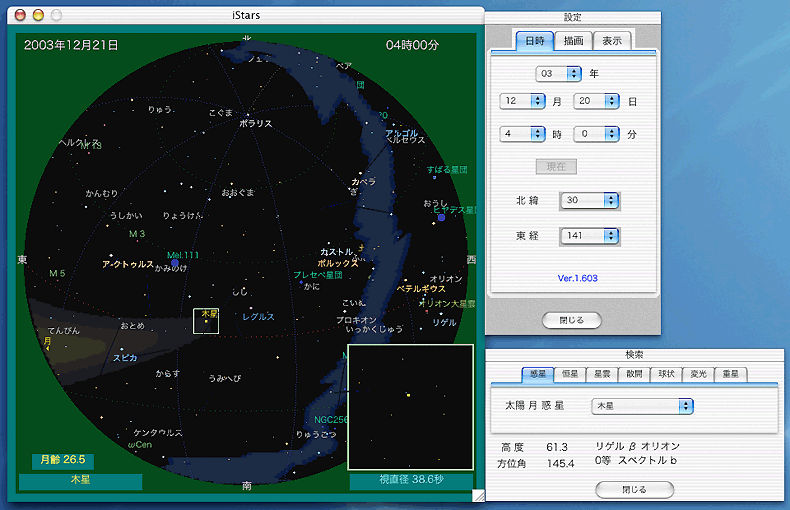The image size is (790, 510).
Task: Click the オリオン大星雲 nebula label
Action: [x=448, y=304]
